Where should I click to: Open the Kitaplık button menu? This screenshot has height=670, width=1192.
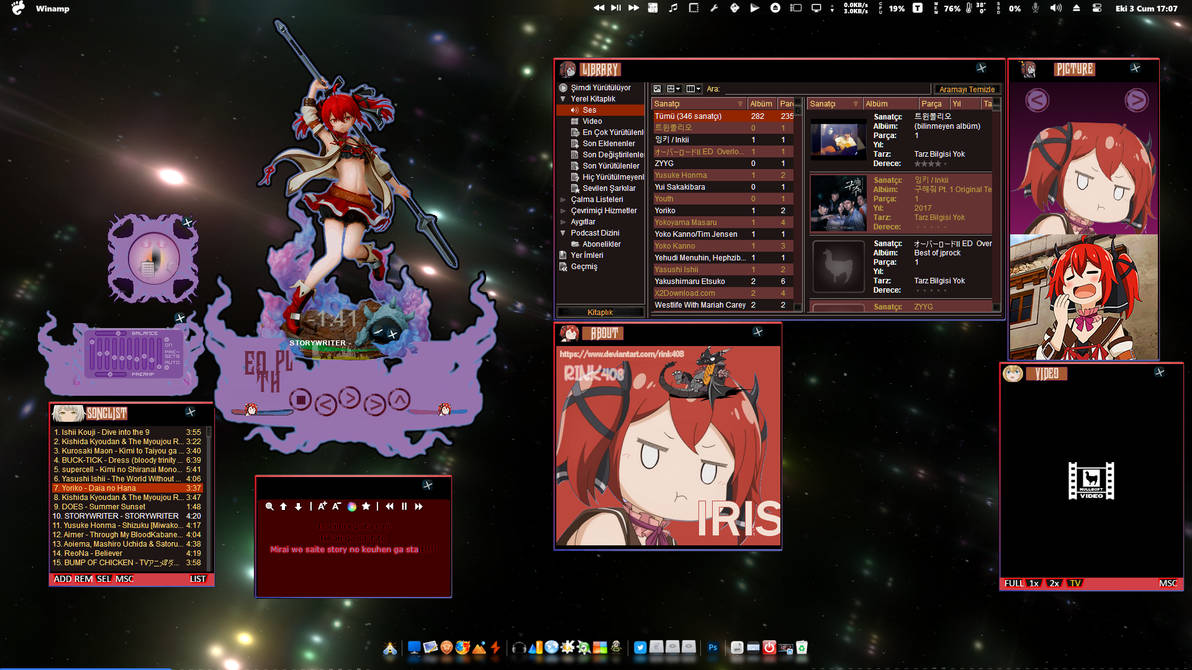tap(600, 312)
